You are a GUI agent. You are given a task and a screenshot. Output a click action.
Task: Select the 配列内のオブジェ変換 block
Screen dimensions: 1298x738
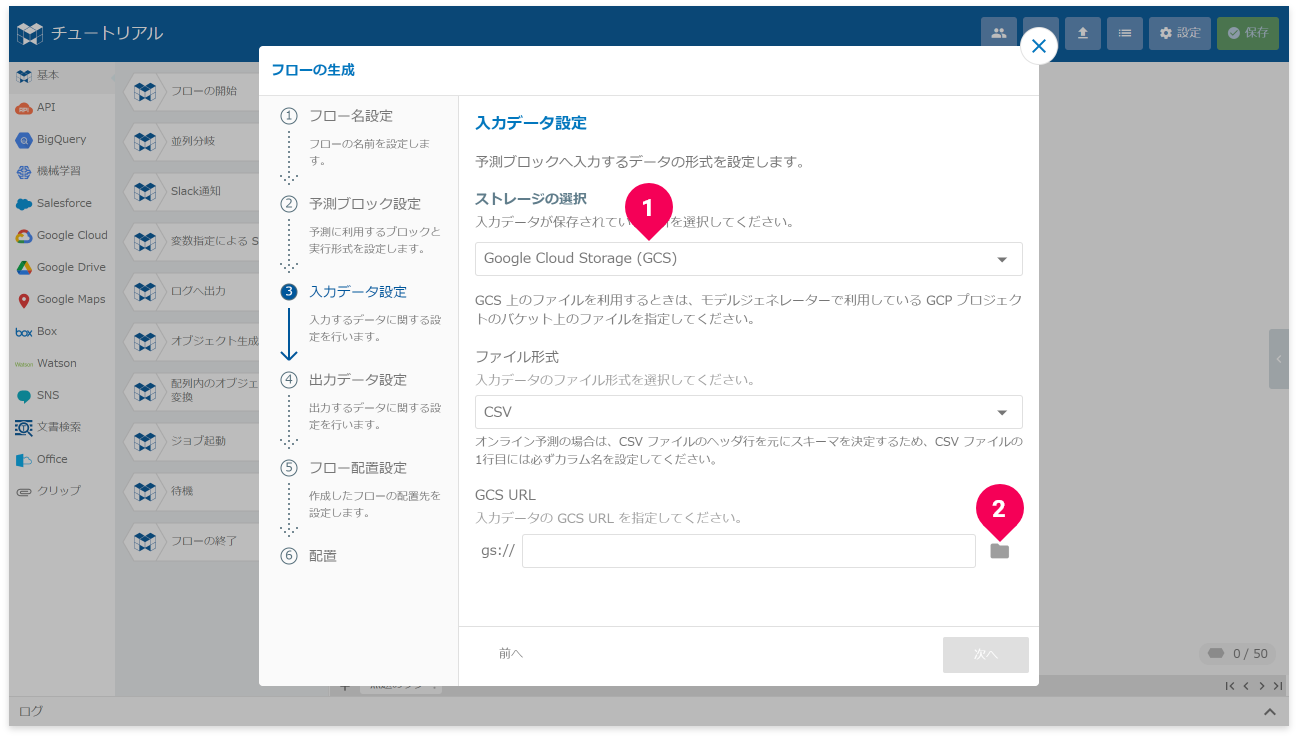(x=192, y=391)
